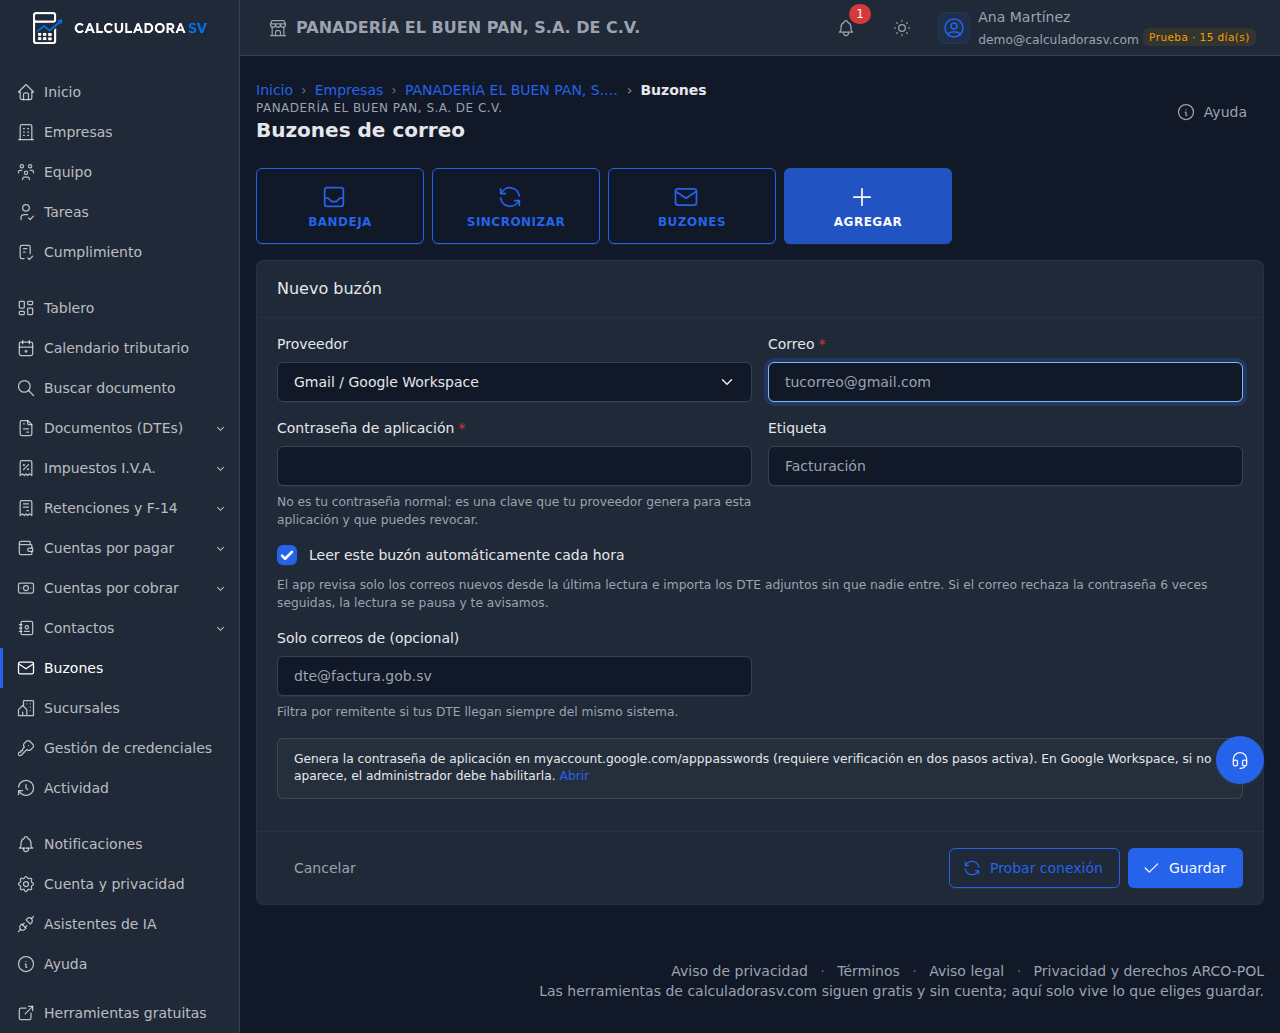
Task: Click the headset support chat button
Action: coord(1240,760)
